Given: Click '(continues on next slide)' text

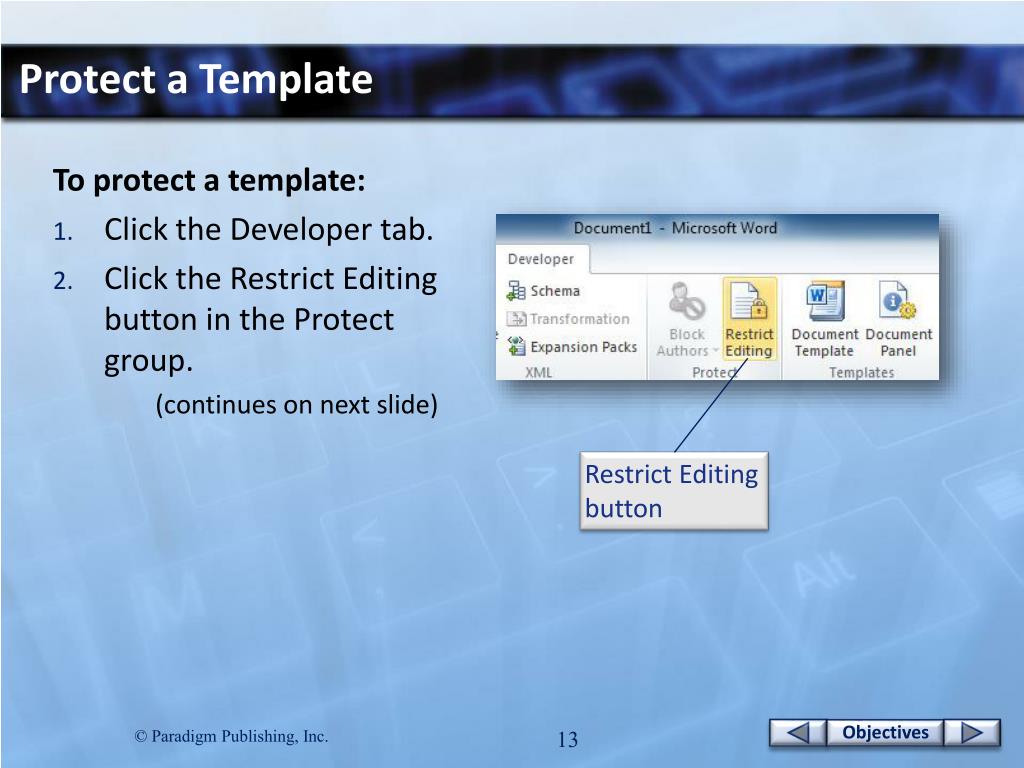Looking at the screenshot, I should (296, 405).
